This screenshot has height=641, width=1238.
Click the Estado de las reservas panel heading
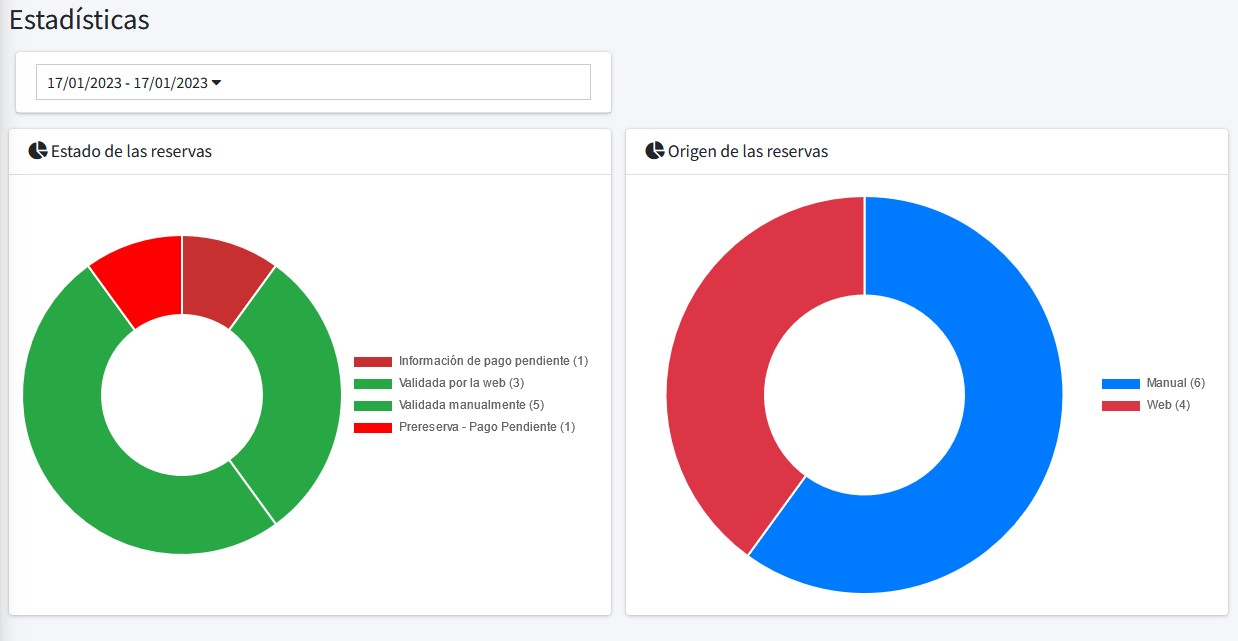tap(131, 152)
